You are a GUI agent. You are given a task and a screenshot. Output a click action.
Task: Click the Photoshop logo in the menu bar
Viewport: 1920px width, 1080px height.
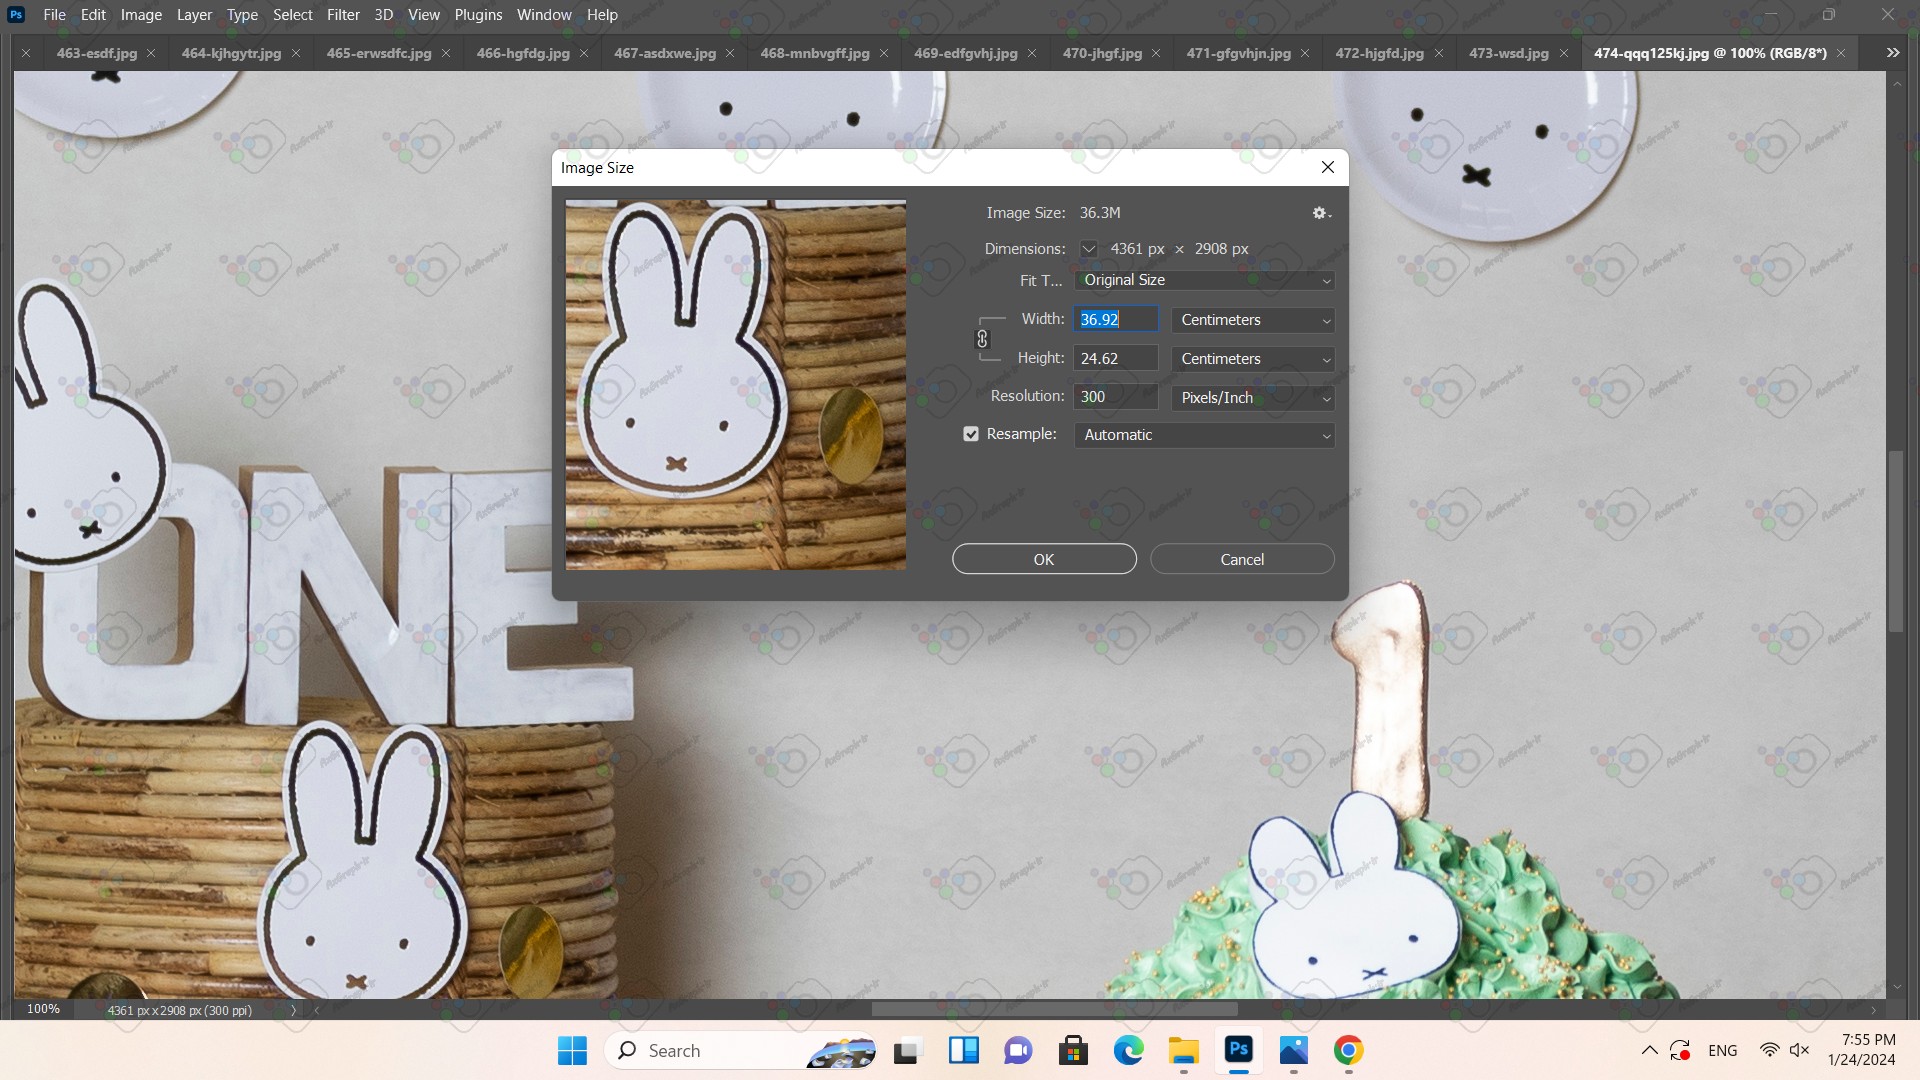click(16, 14)
